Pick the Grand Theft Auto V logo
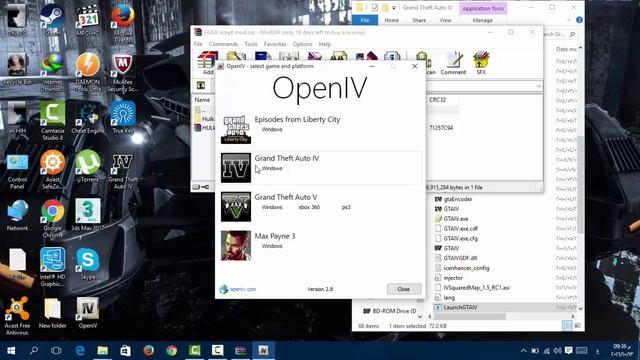The width and height of the screenshot is (640, 360). [x=236, y=207]
